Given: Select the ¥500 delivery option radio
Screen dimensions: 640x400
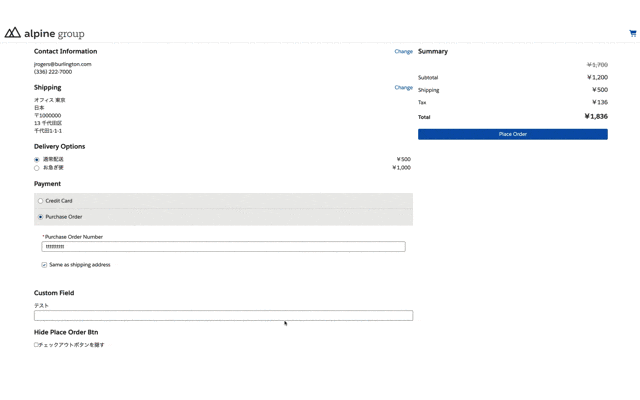Looking at the screenshot, I should (37, 160).
